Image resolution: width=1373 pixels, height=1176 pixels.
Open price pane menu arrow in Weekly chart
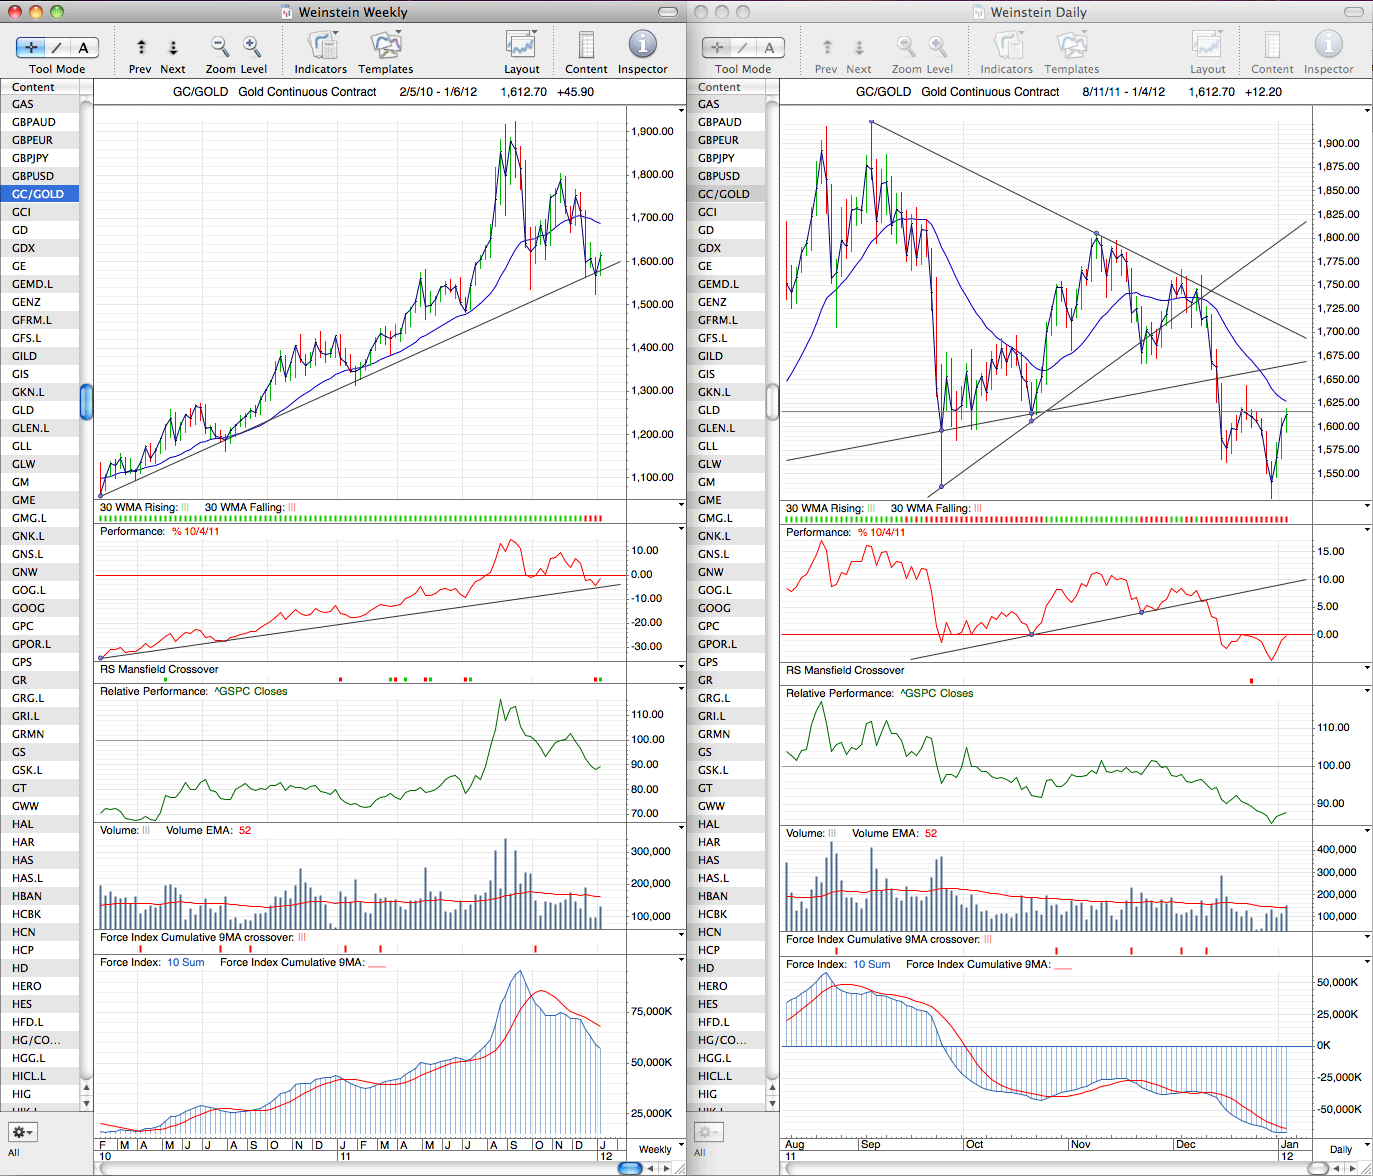click(681, 110)
